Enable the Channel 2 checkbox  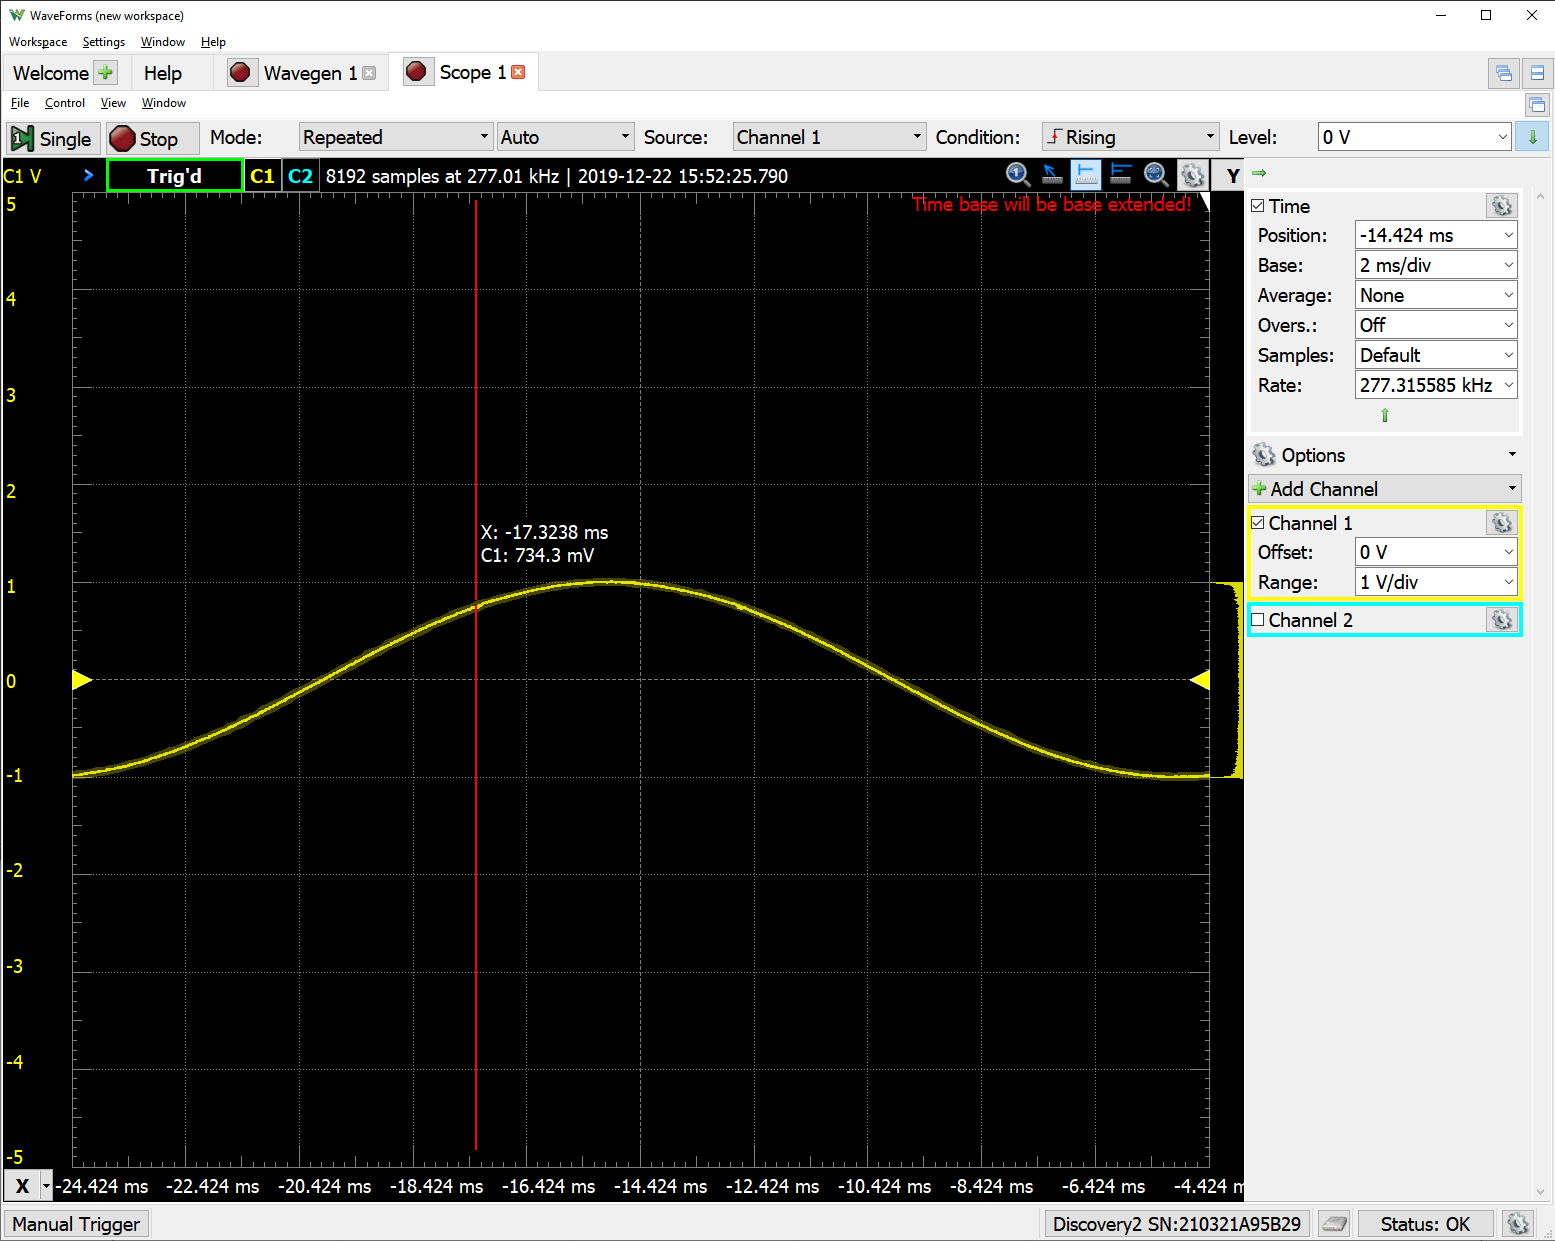click(1258, 620)
